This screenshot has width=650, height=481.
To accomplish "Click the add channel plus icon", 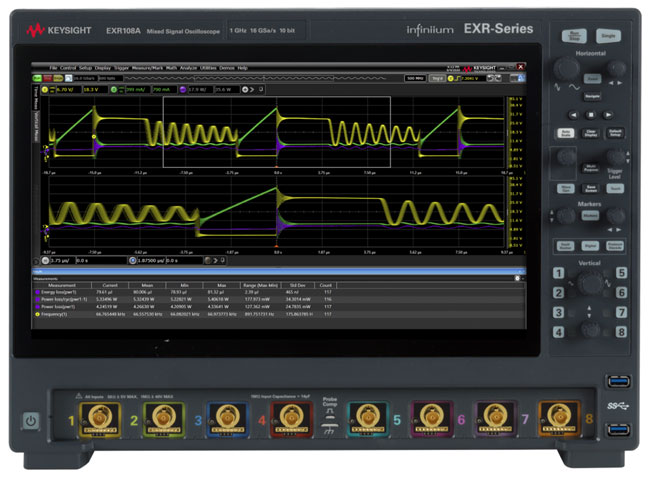I will [x=245, y=90].
